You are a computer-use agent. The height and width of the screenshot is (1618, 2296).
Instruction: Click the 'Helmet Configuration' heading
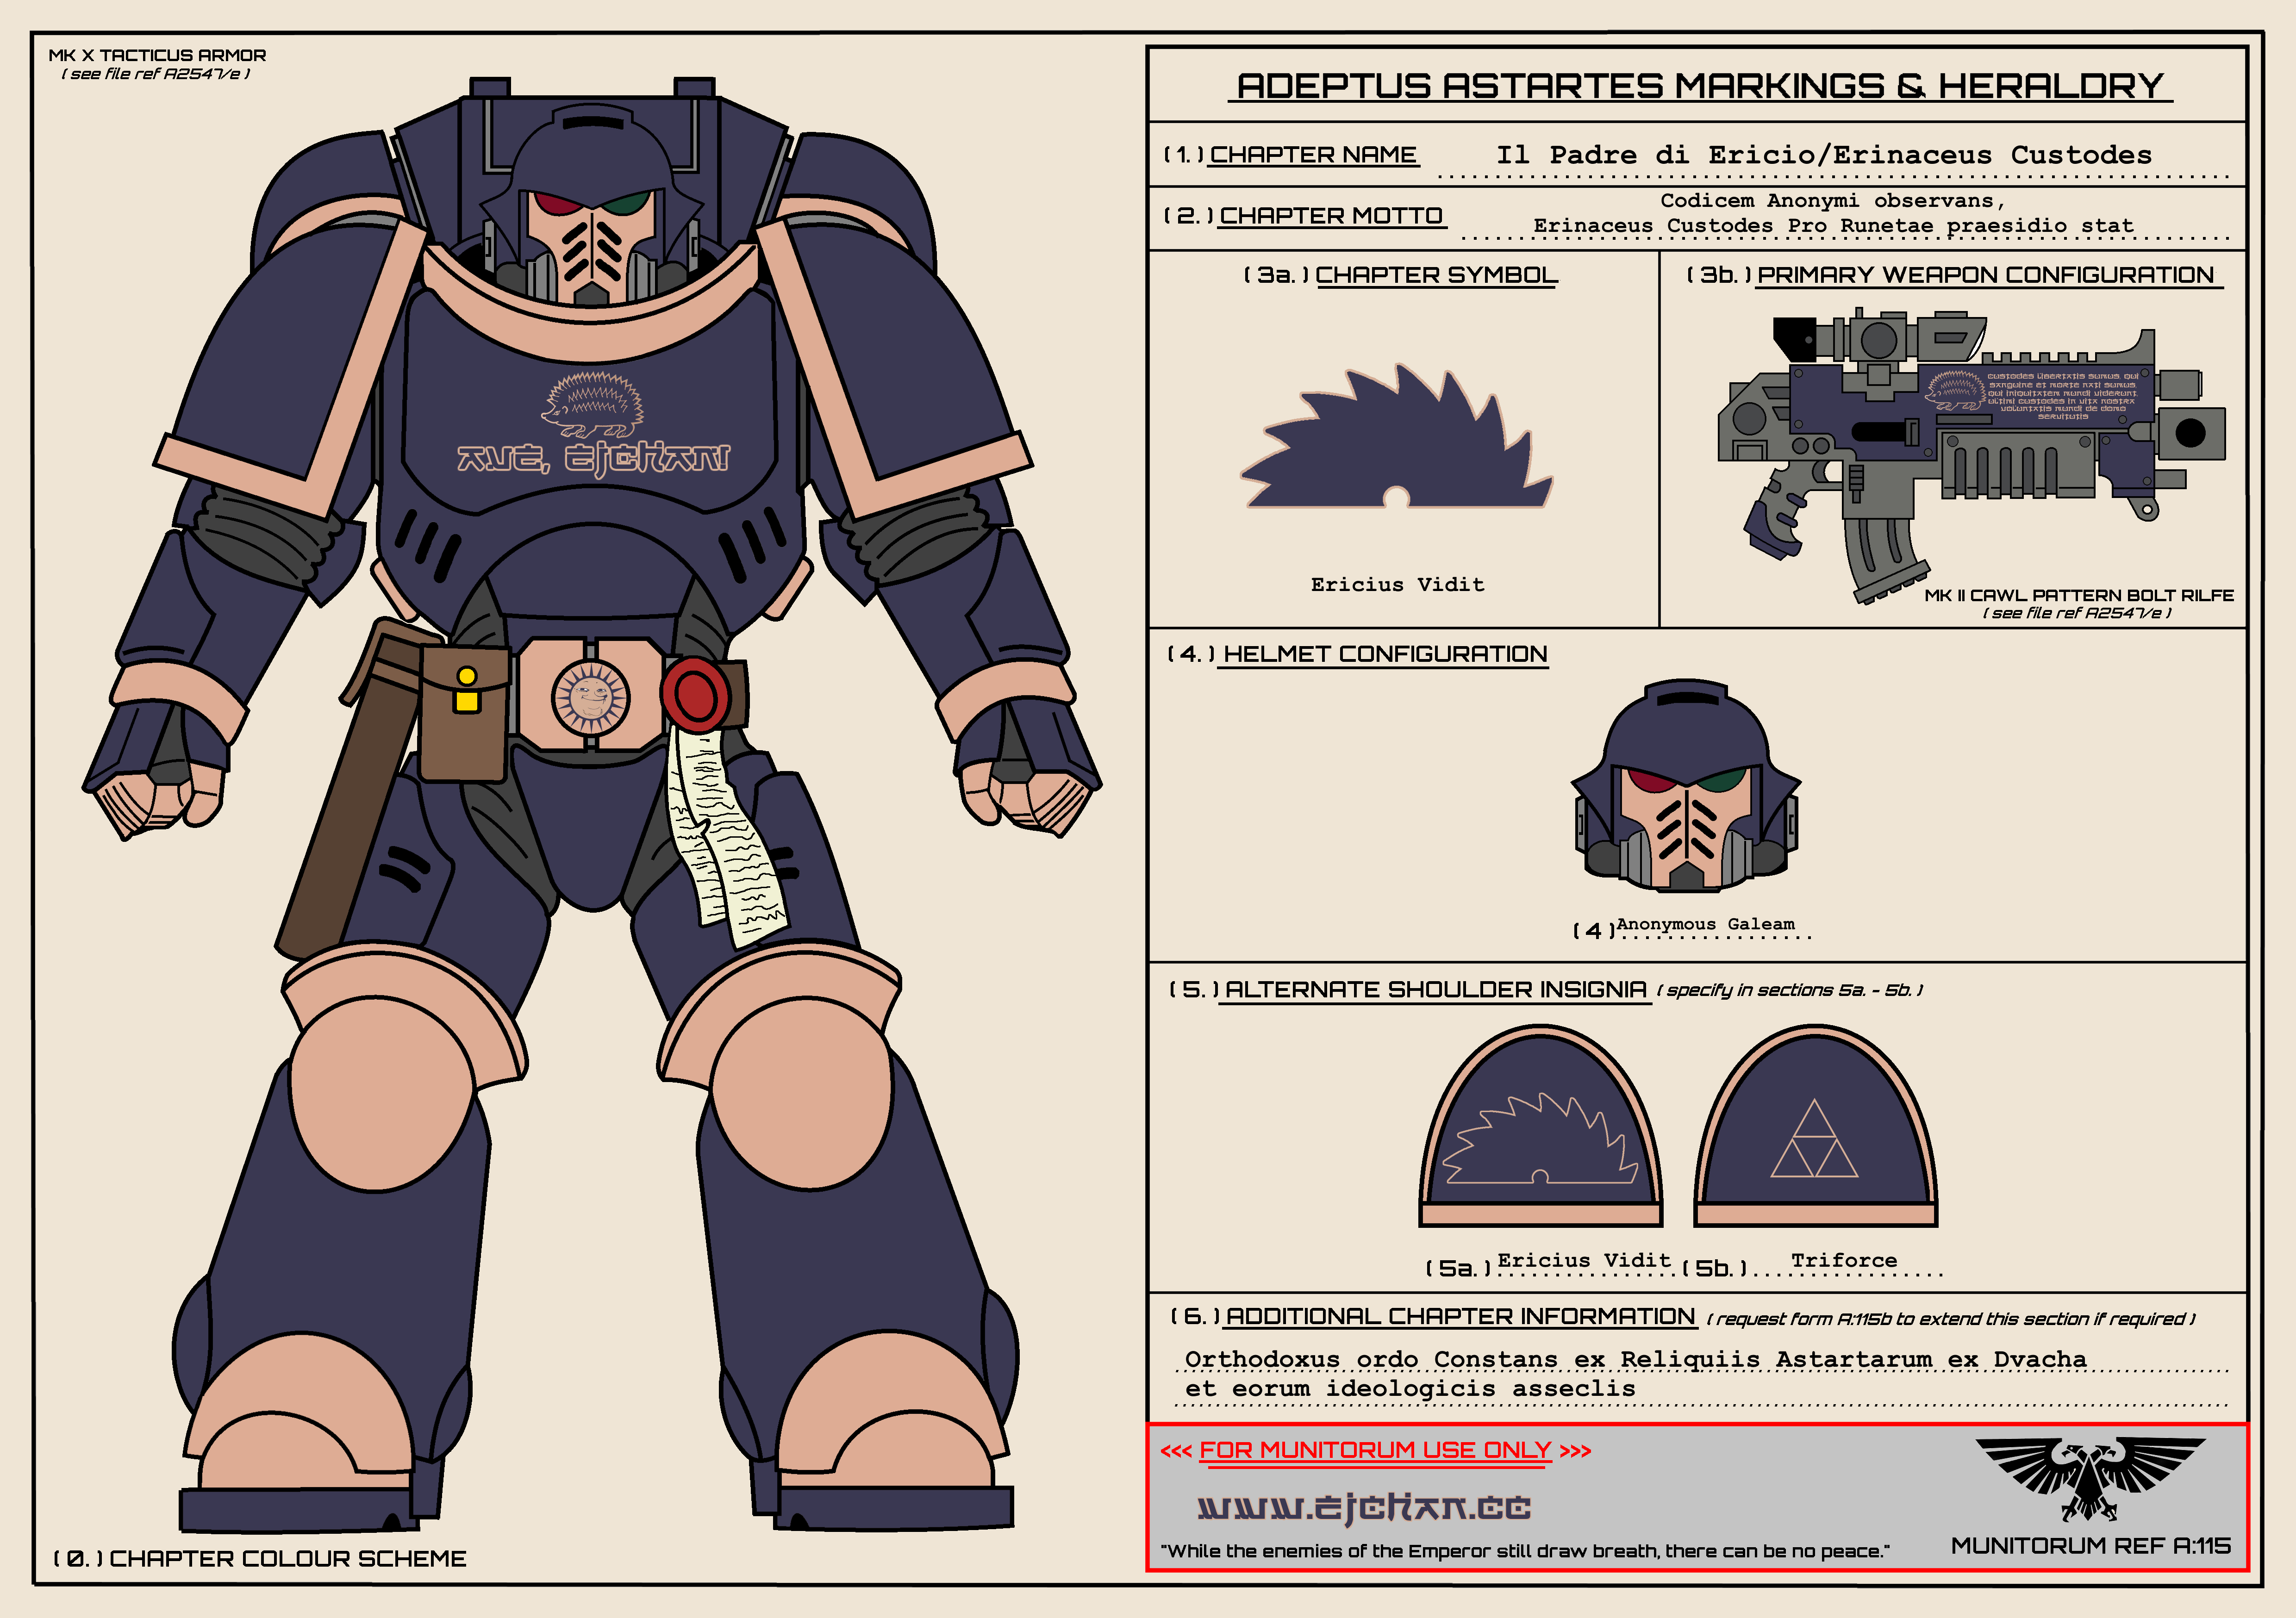1384,654
